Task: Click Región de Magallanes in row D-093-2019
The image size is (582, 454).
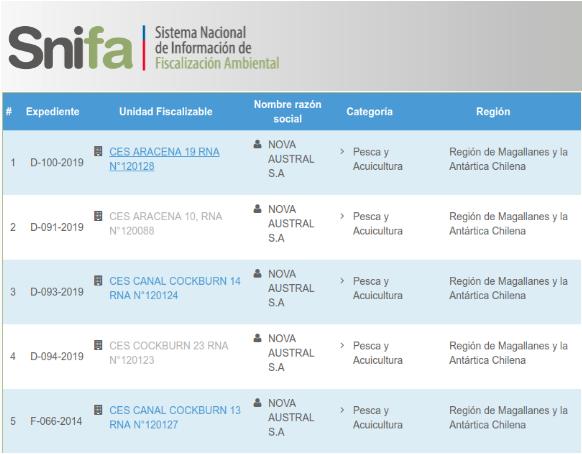Action: tap(508, 288)
